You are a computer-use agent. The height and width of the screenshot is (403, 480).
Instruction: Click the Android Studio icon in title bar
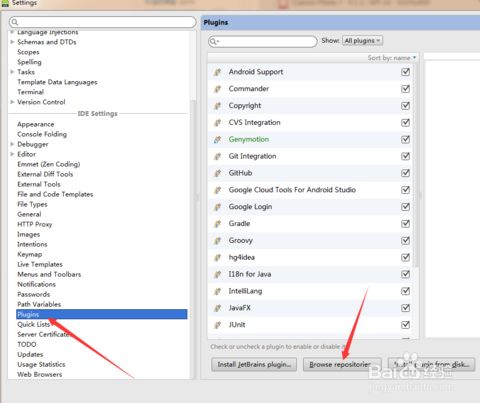(x=5, y=3)
